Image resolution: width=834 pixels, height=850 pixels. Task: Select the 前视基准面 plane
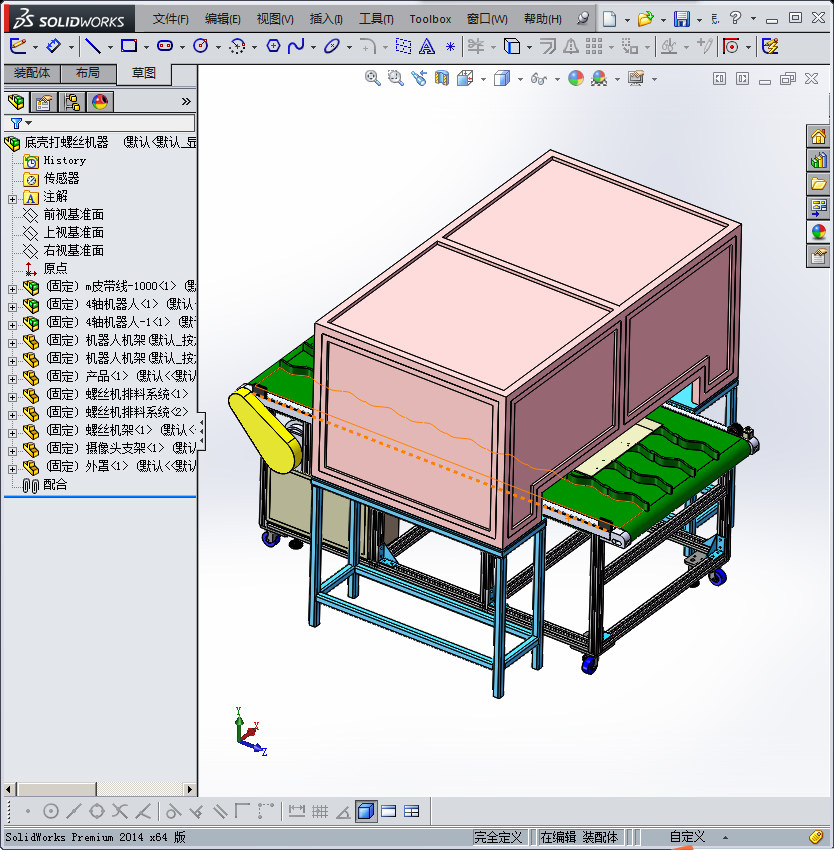pos(73,215)
